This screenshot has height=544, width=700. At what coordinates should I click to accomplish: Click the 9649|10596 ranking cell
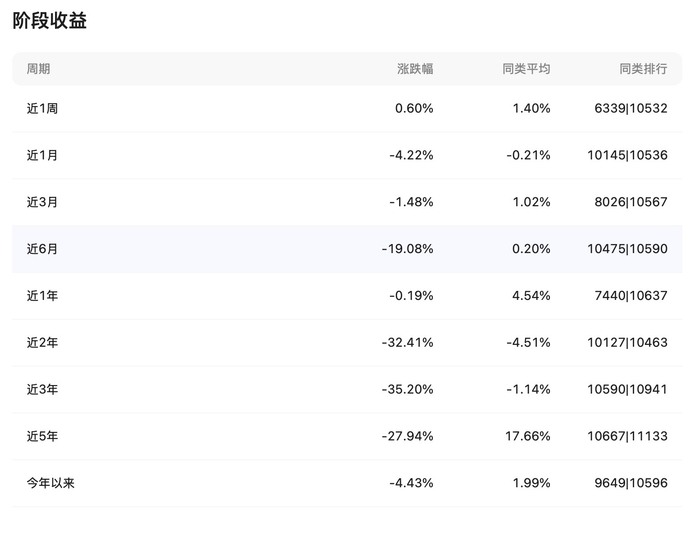(x=629, y=483)
